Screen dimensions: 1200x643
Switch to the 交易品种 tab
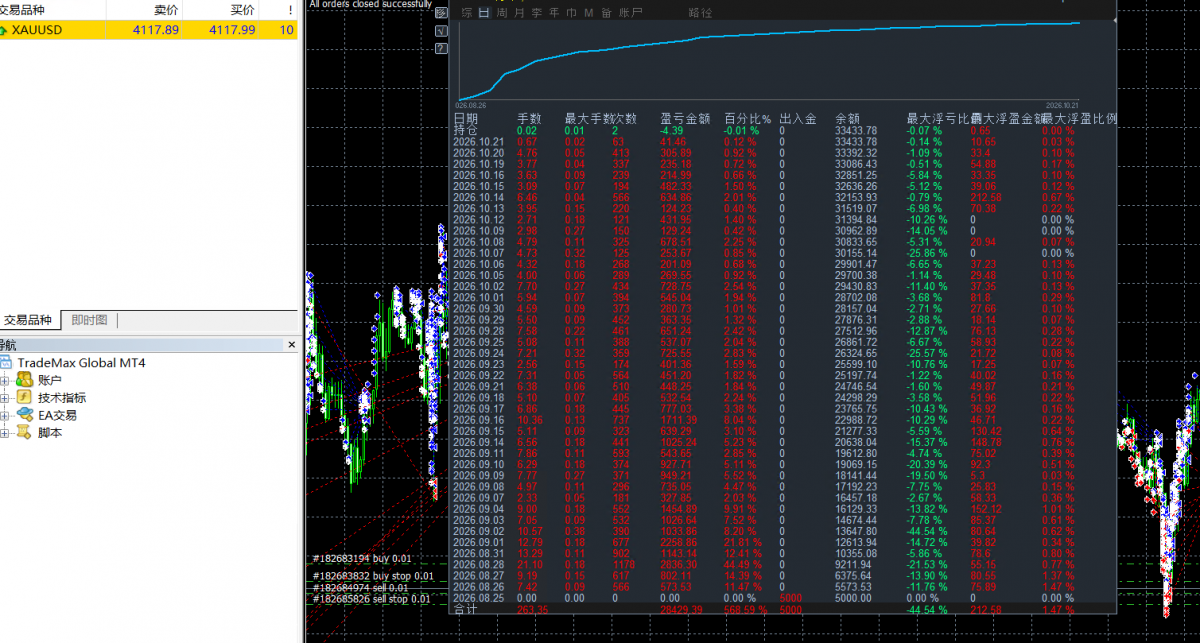pos(28,320)
